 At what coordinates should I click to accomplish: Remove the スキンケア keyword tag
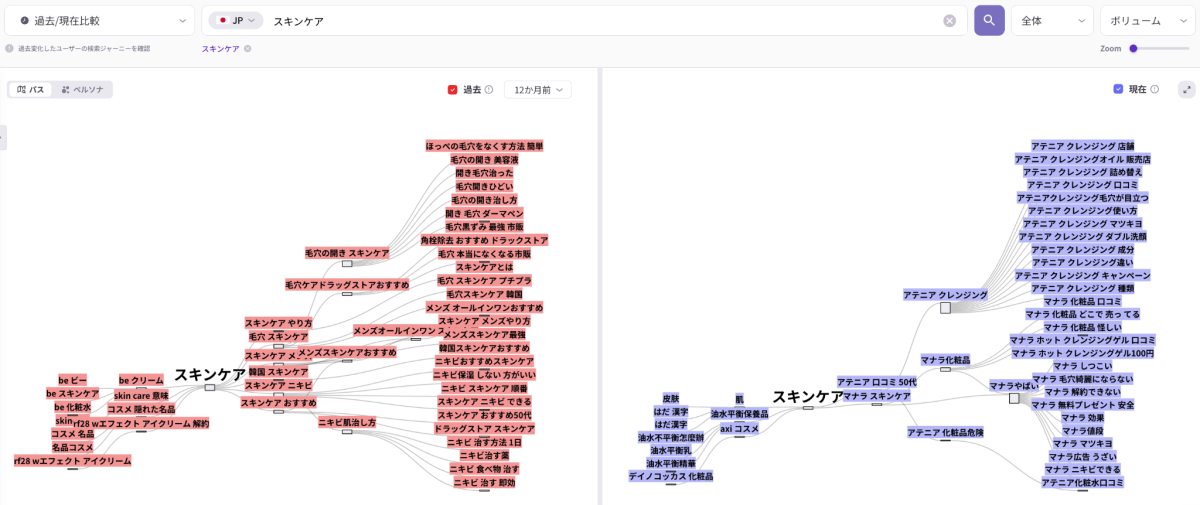point(248,48)
